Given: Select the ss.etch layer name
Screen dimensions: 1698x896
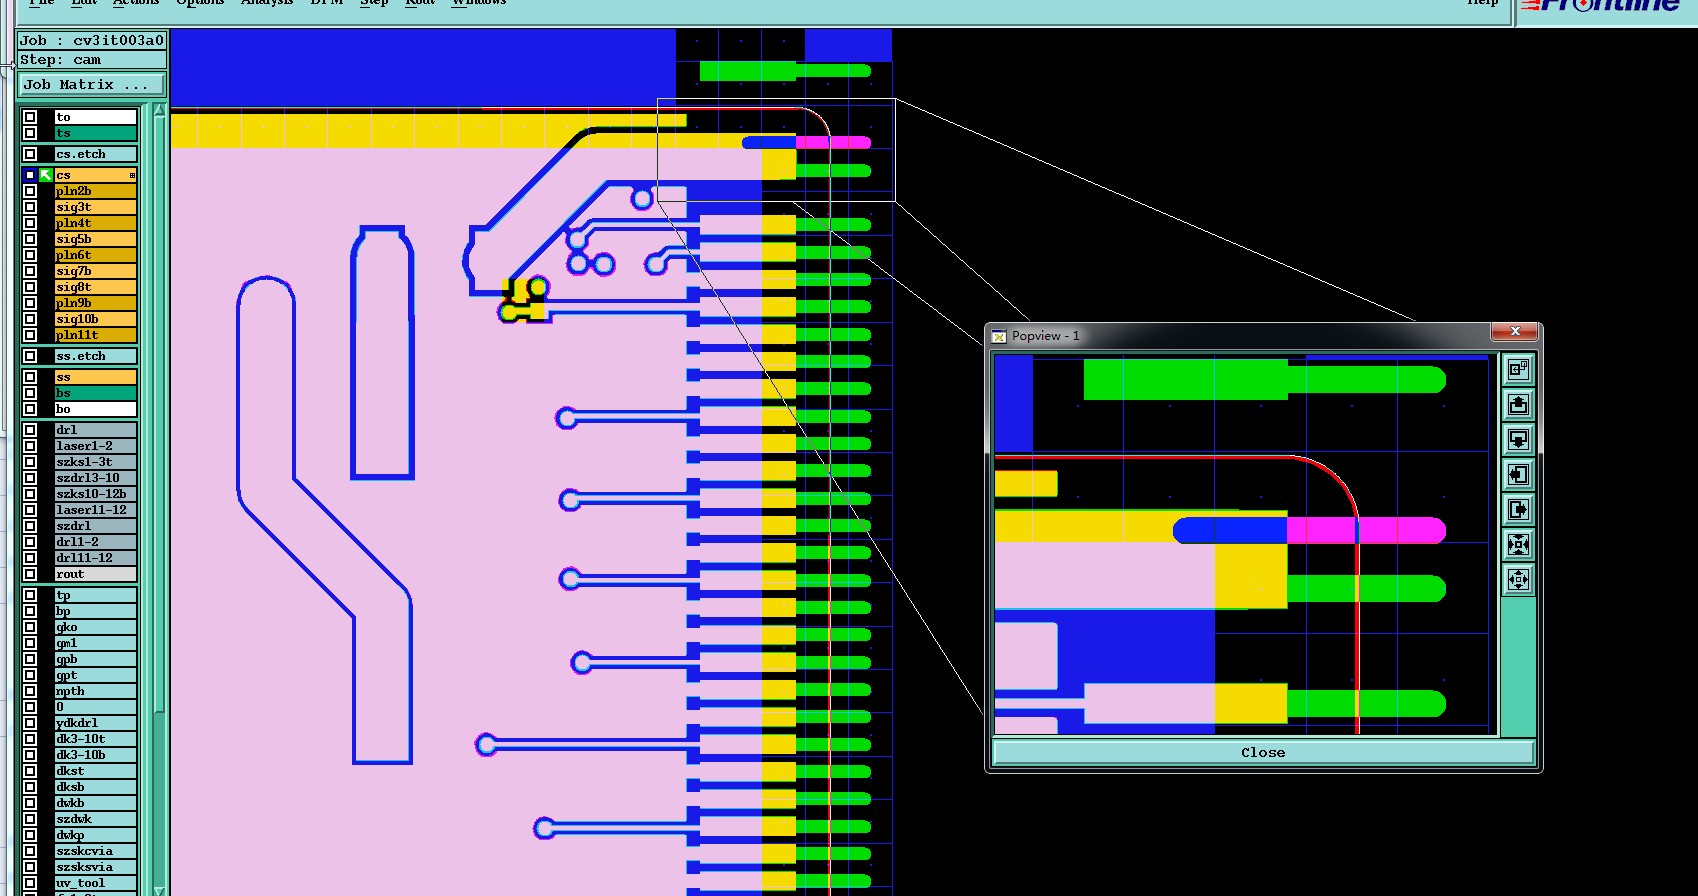Looking at the screenshot, I should pyautogui.click(x=95, y=356).
